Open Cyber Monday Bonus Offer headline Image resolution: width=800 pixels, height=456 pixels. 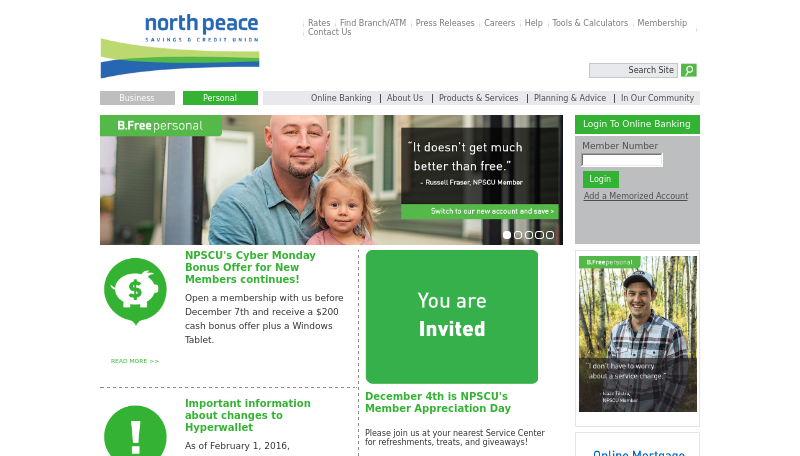[251, 267]
